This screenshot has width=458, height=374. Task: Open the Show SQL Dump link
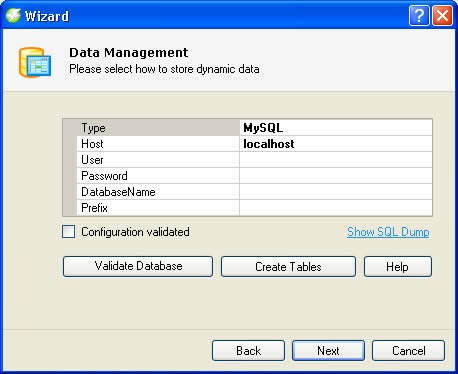(388, 232)
